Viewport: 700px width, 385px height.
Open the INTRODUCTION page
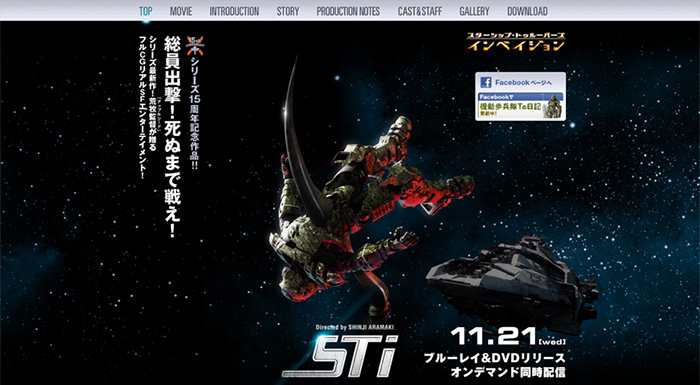(x=234, y=11)
